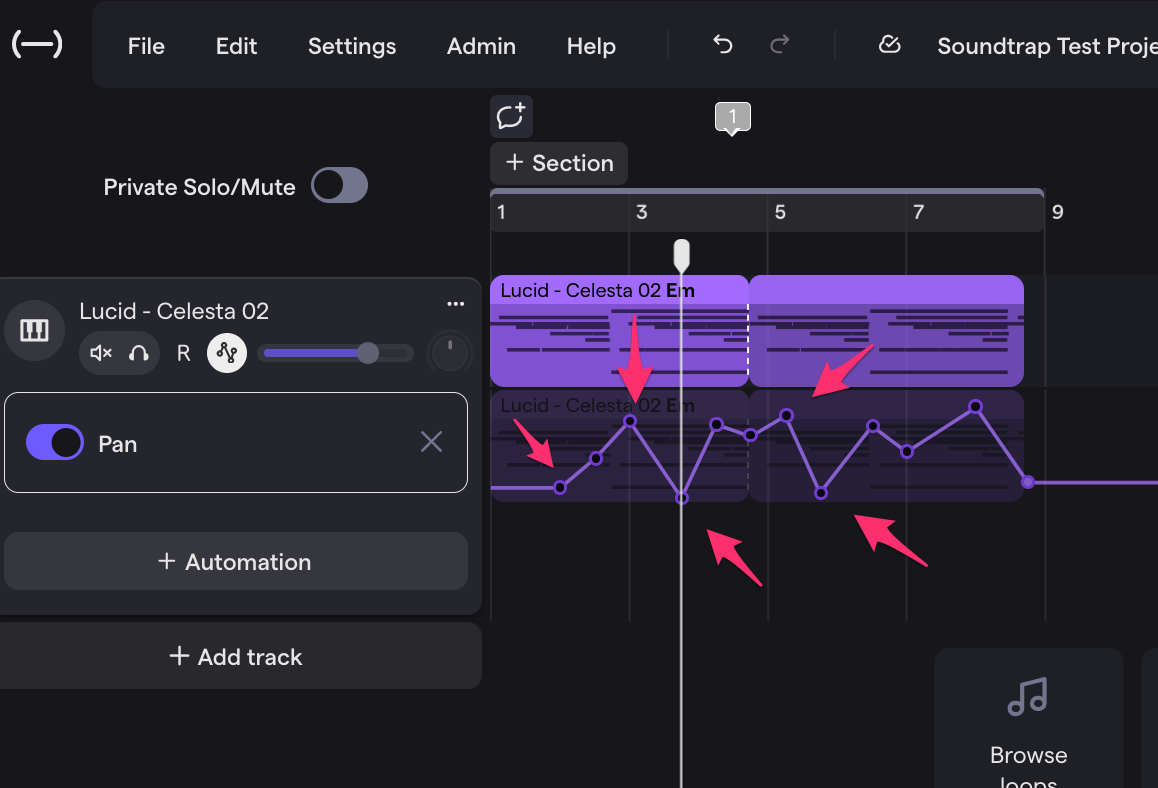Click the redo arrow icon
The height and width of the screenshot is (788, 1158).
point(780,45)
